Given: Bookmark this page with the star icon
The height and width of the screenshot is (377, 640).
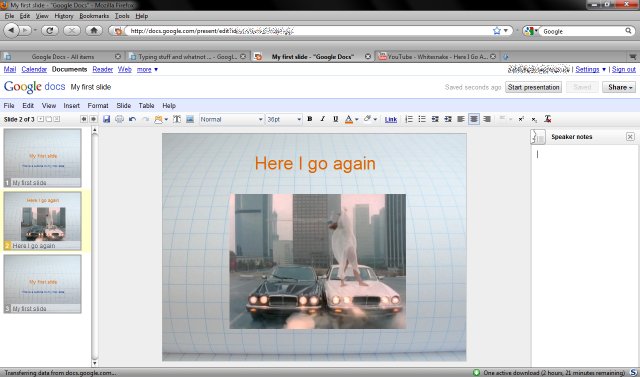Looking at the screenshot, I should click(497, 31).
